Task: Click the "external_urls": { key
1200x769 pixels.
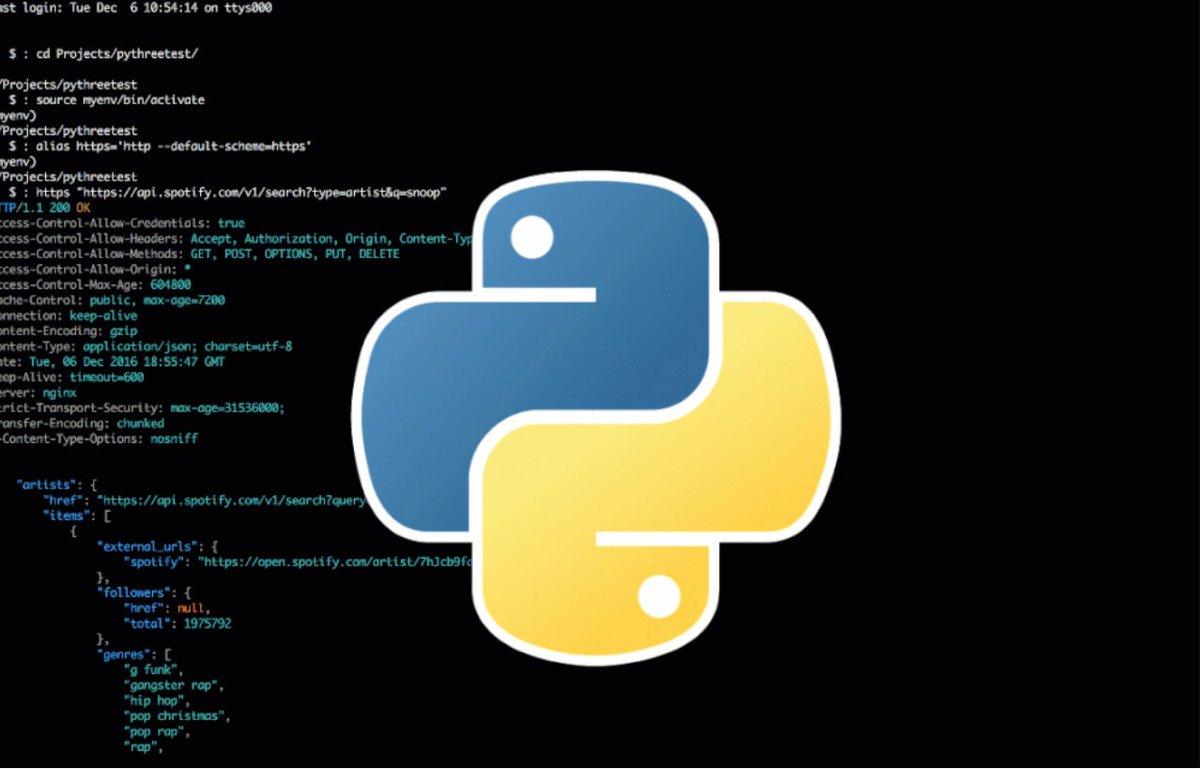Action: tap(157, 546)
